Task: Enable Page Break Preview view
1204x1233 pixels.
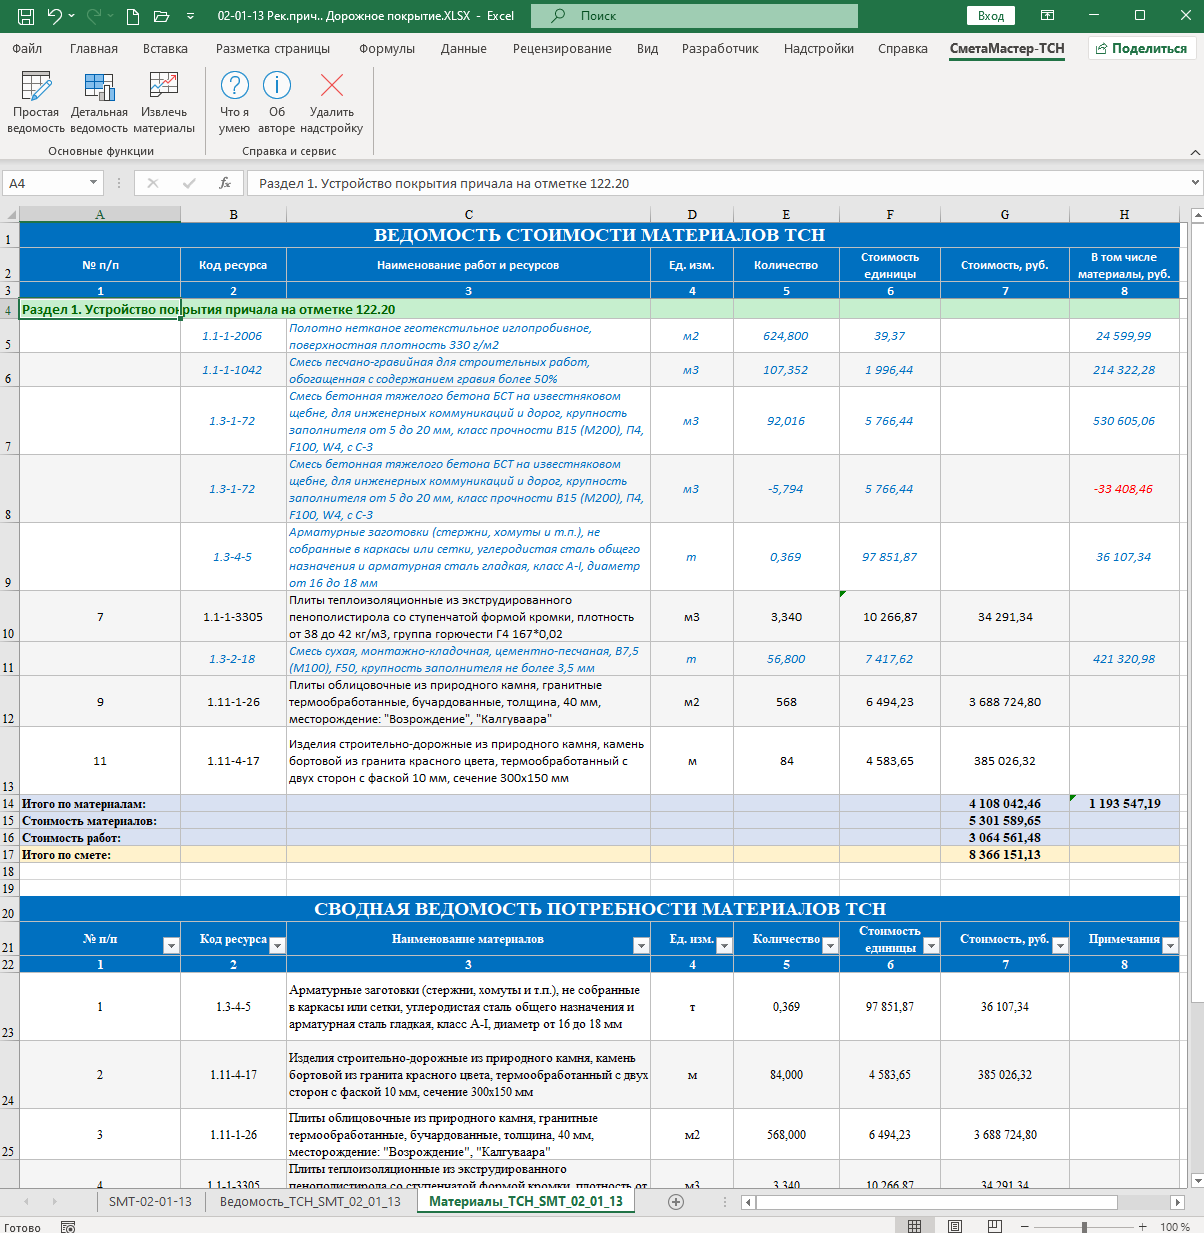Action: (x=994, y=1226)
